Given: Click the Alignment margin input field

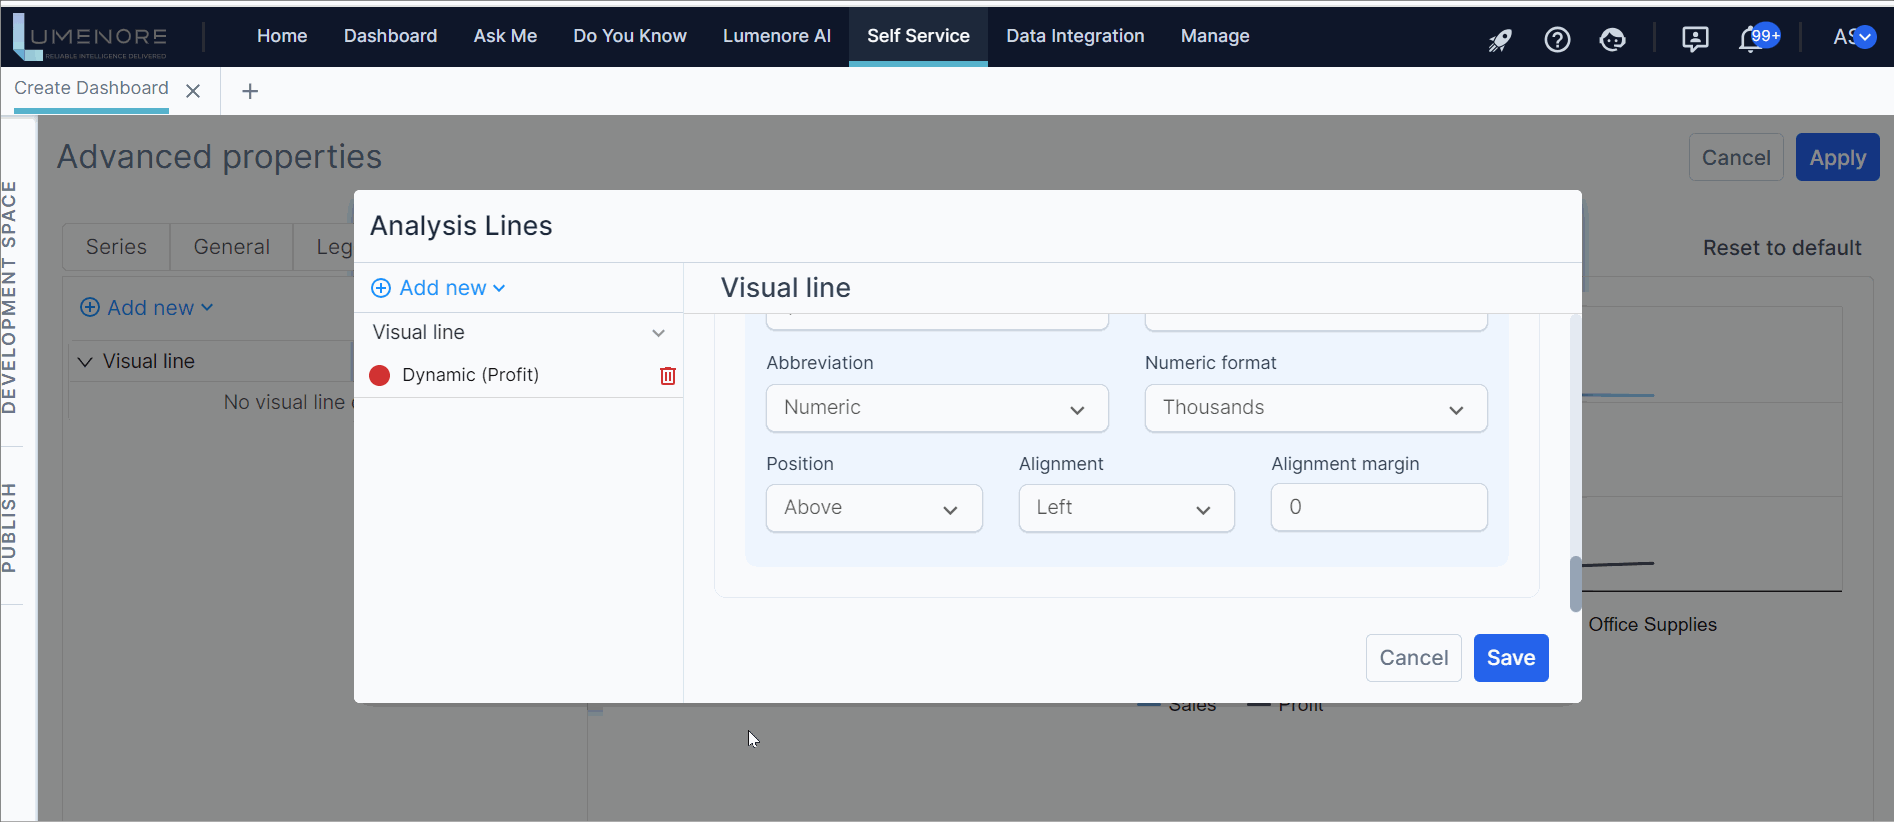Looking at the screenshot, I should [1378, 508].
